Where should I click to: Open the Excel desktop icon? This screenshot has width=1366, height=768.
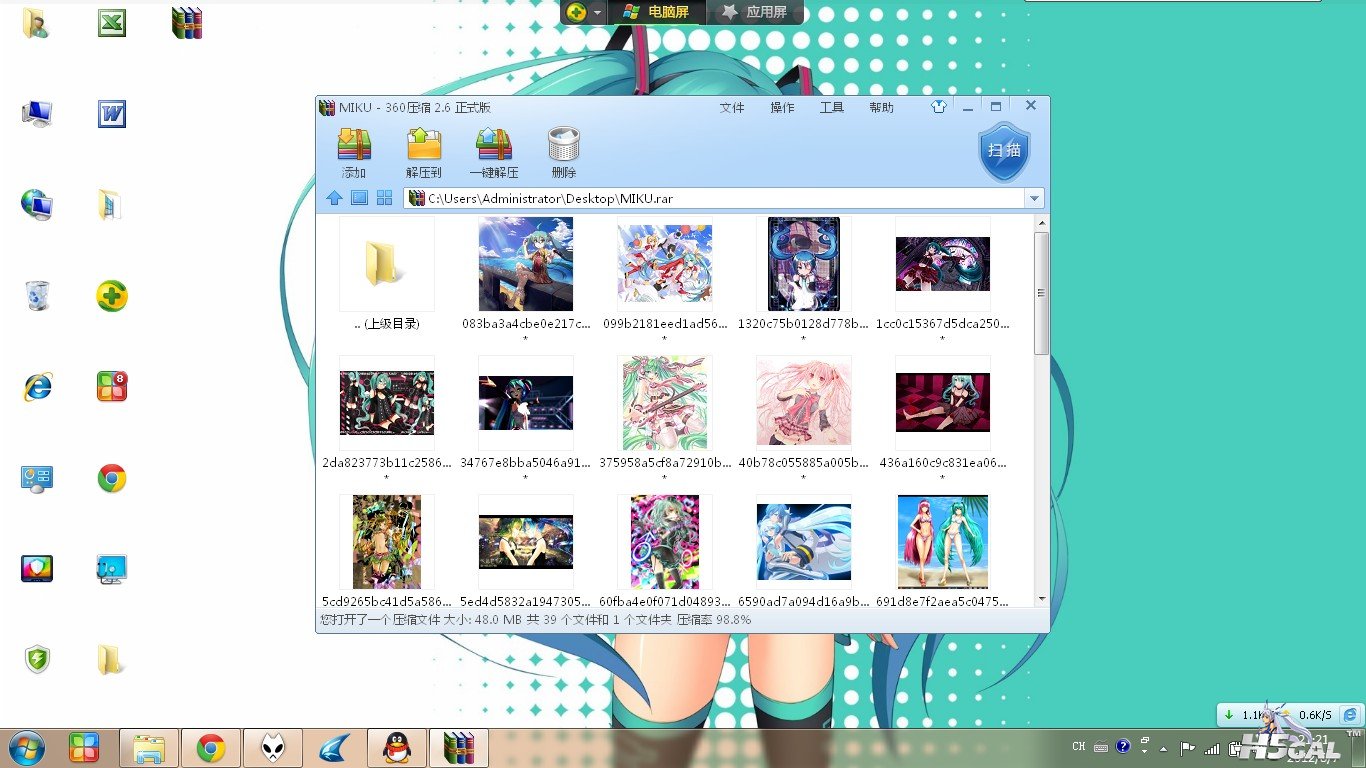tap(112, 23)
